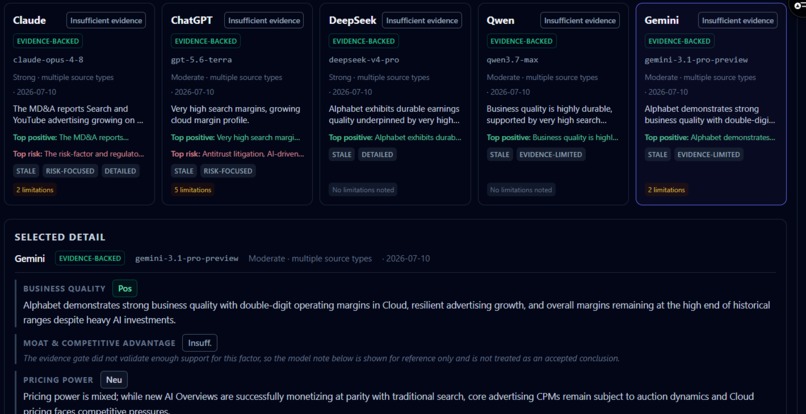Select the qwen3.7-max model name
Viewport: 806px width, 414px height.
tap(512, 60)
